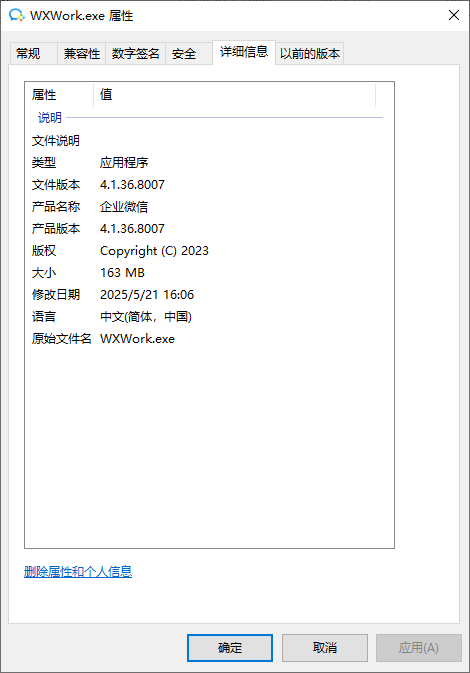Open the 删除属性和个人信息 link
This screenshot has width=470, height=673.
[78, 571]
